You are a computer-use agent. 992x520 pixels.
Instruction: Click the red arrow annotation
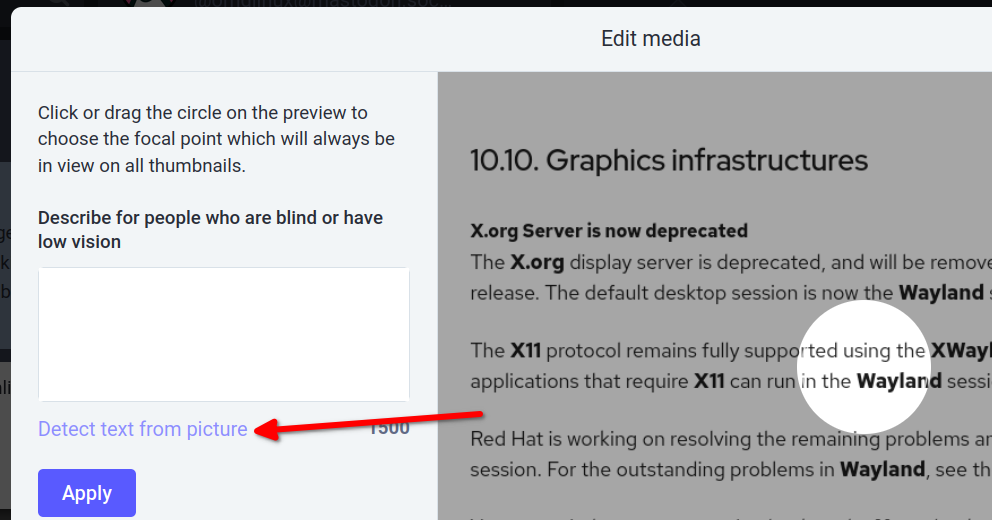point(370,421)
